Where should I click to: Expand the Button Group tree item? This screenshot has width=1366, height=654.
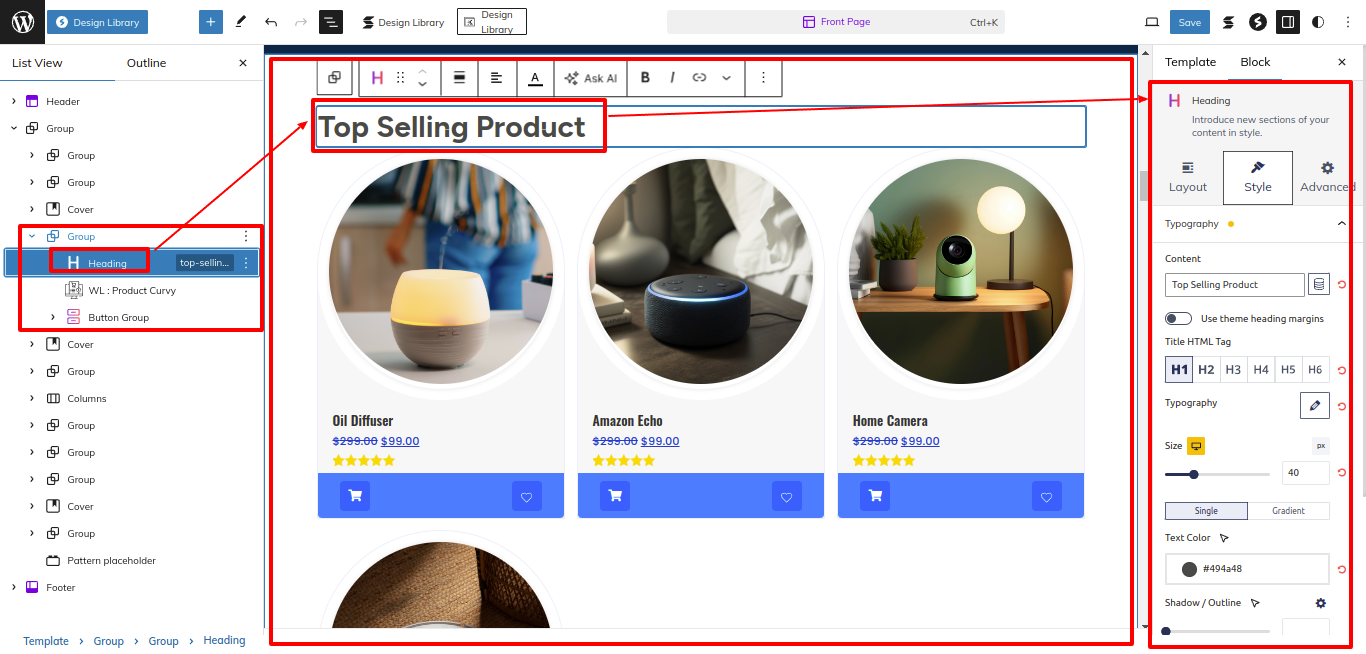[53, 317]
